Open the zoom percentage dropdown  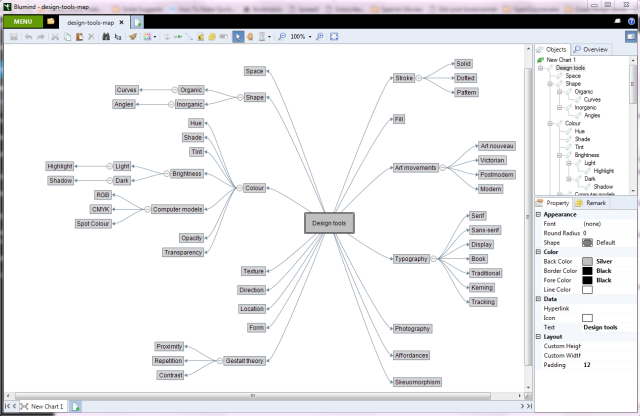click(x=310, y=37)
